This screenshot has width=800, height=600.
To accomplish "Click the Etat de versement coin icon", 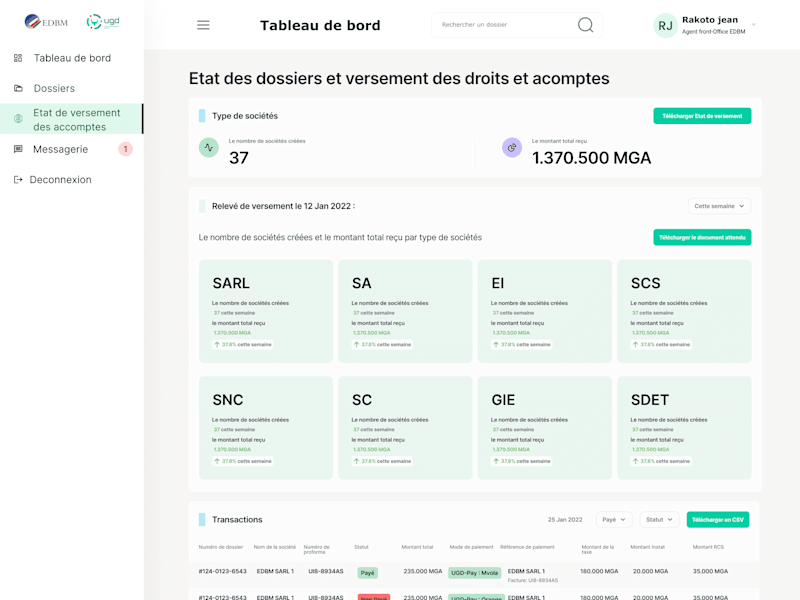I will (x=18, y=119).
